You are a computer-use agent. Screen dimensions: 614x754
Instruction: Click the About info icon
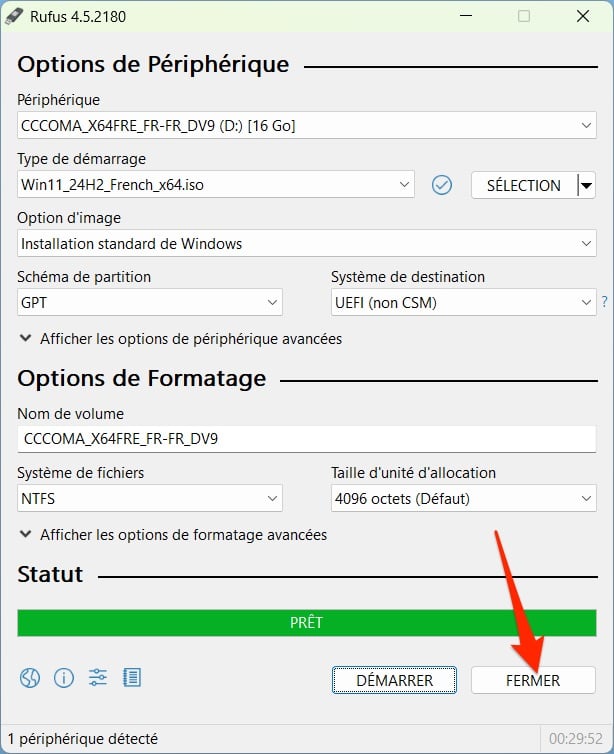(64, 678)
